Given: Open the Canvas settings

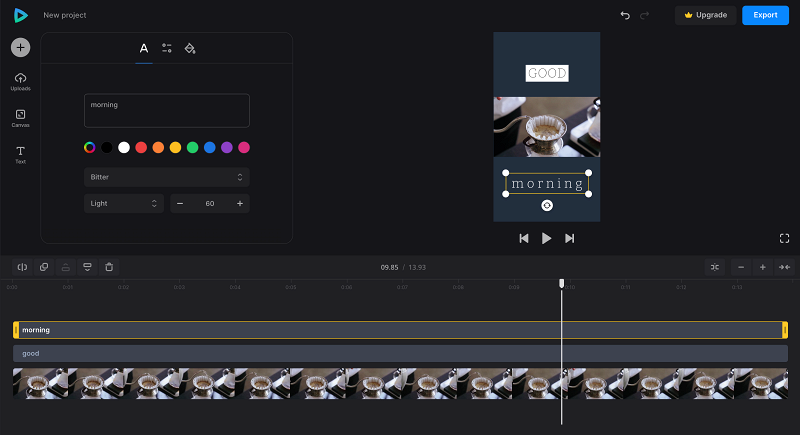Looking at the screenshot, I should click(20, 118).
